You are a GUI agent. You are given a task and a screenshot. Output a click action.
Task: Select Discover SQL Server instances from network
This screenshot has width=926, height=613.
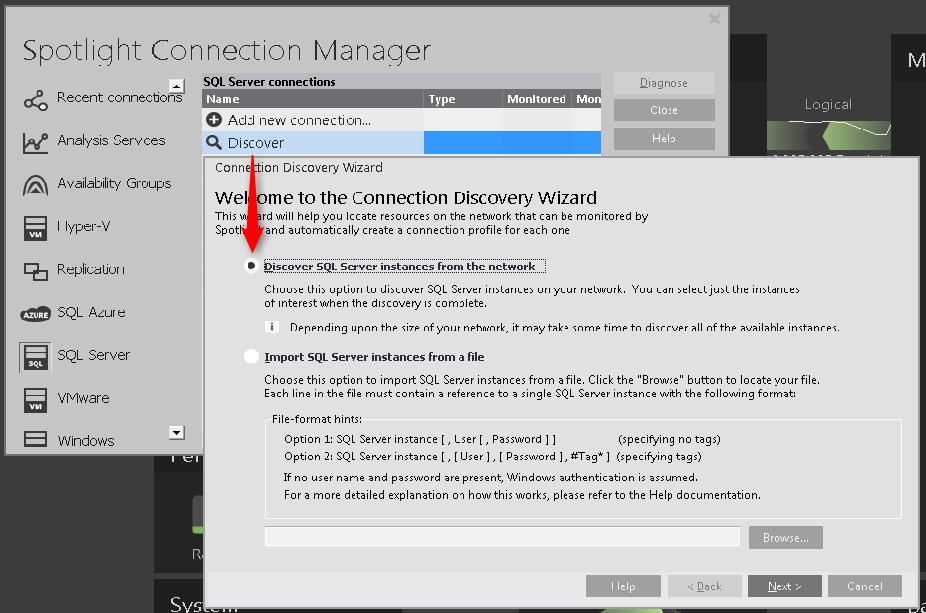pyautogui.click(x=251, y=266)
